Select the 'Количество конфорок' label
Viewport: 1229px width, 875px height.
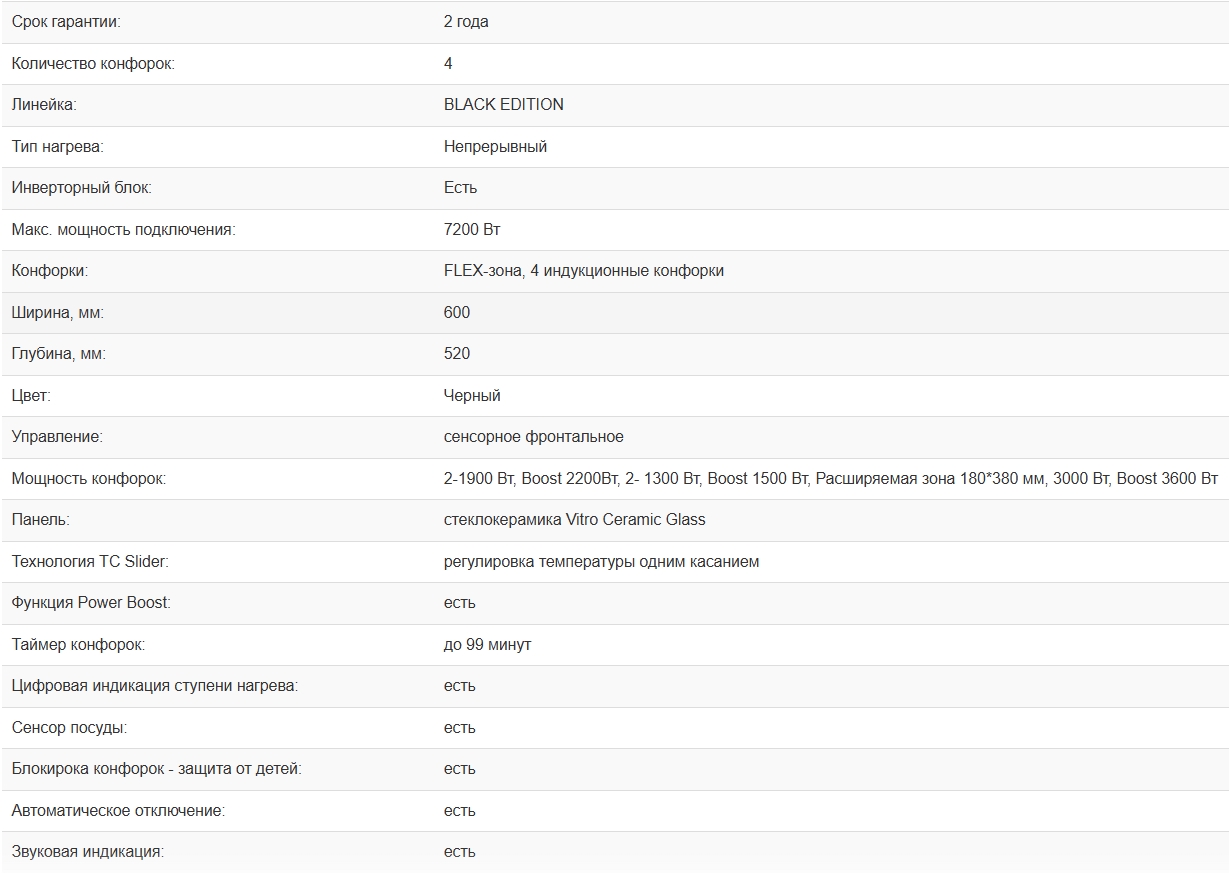[93, 64]
